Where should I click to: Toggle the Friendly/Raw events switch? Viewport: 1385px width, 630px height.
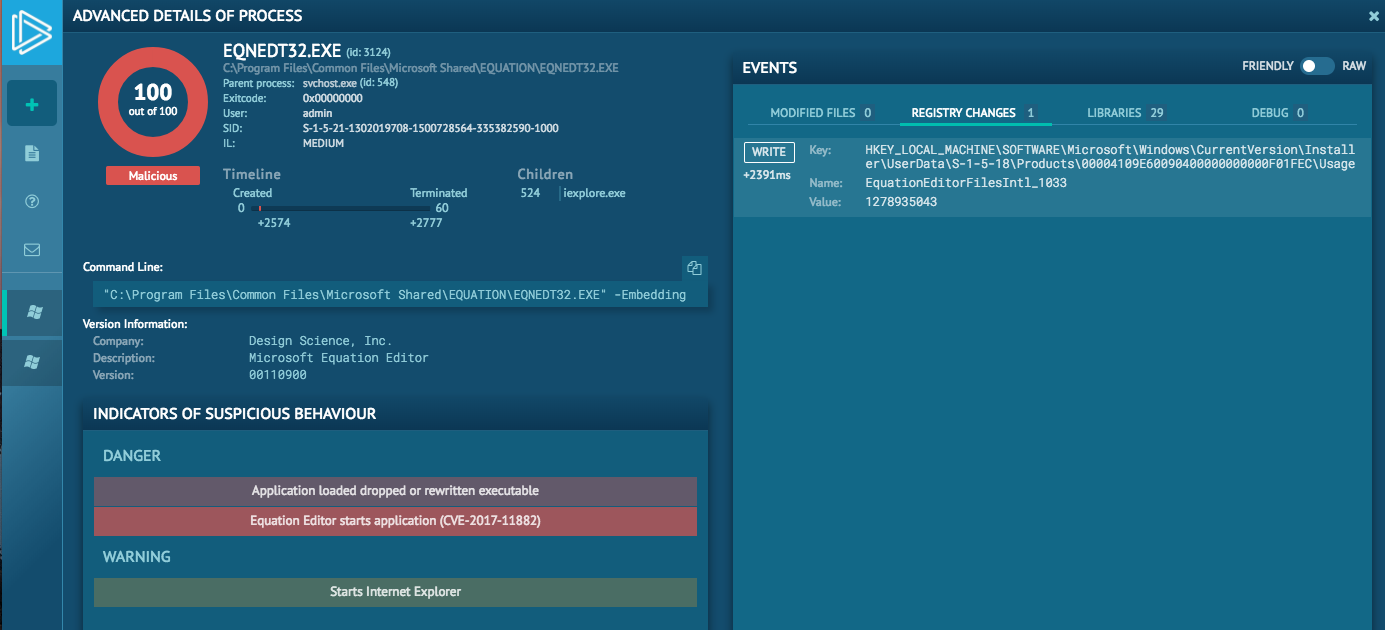[1316, 66]
